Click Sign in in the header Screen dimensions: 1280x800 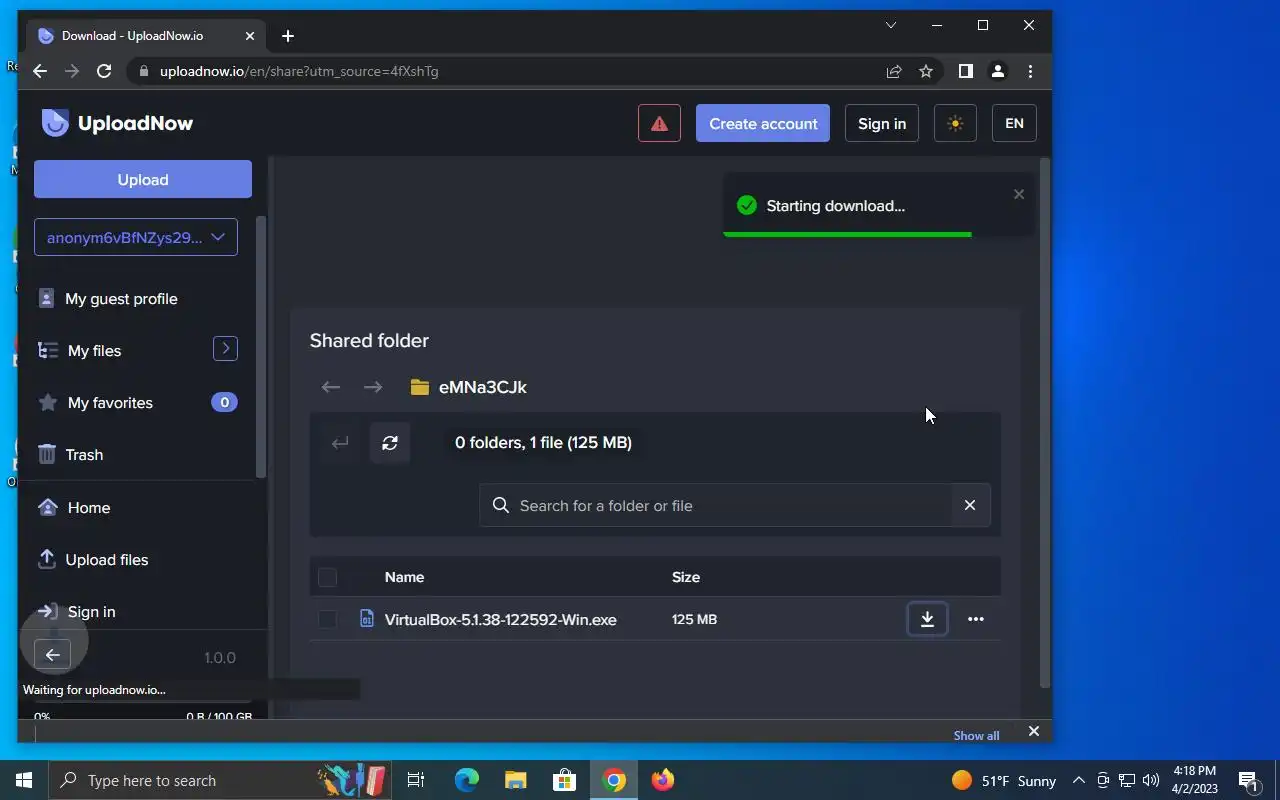coord(882,123)
